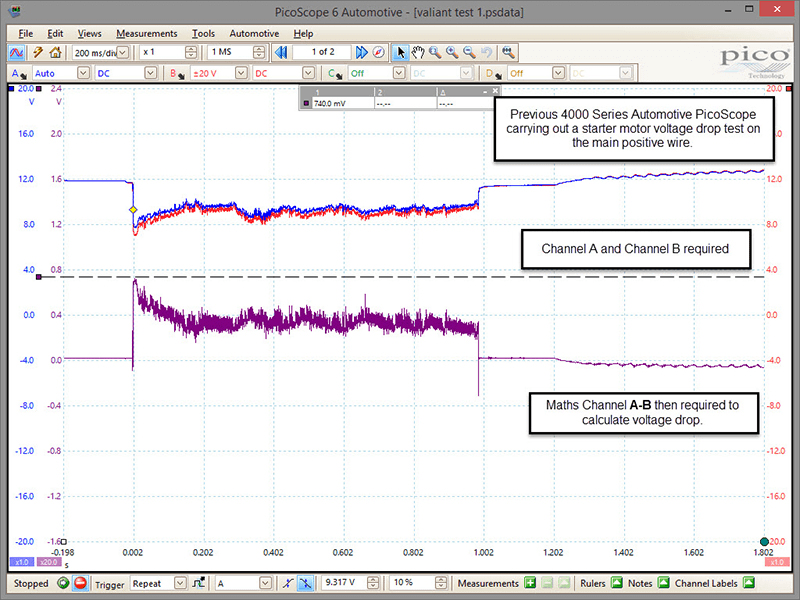
Task: Zoom to full view
Action: tap(508, 52)
